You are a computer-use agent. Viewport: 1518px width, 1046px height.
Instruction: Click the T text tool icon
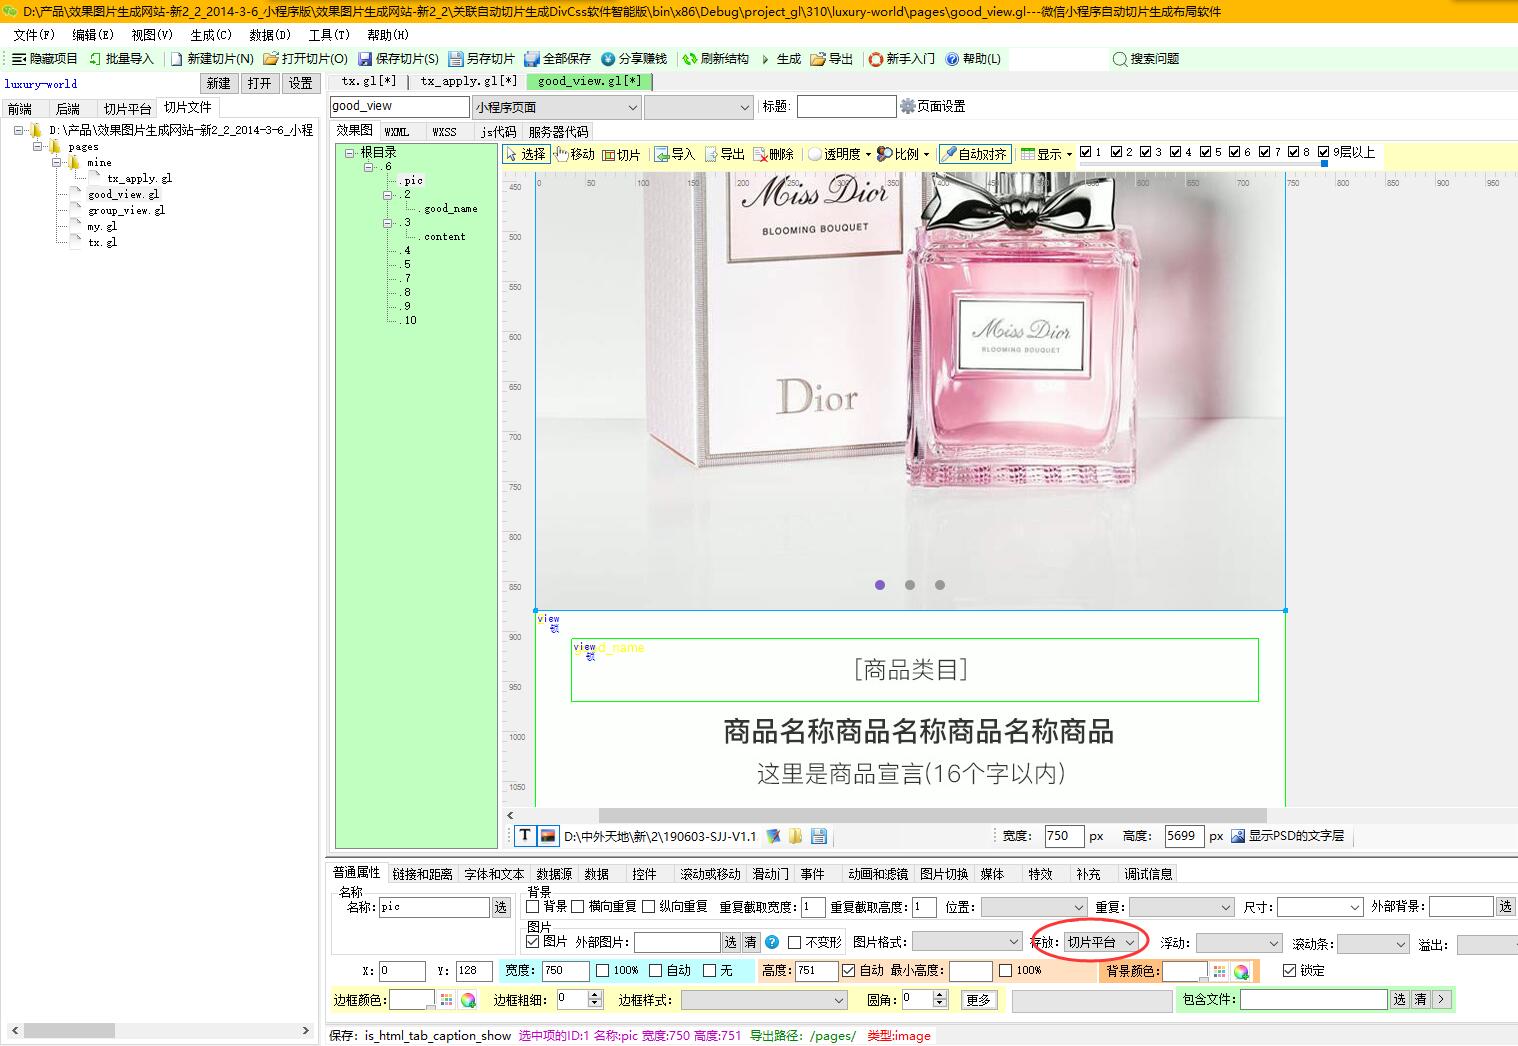[x=525, y=835]
